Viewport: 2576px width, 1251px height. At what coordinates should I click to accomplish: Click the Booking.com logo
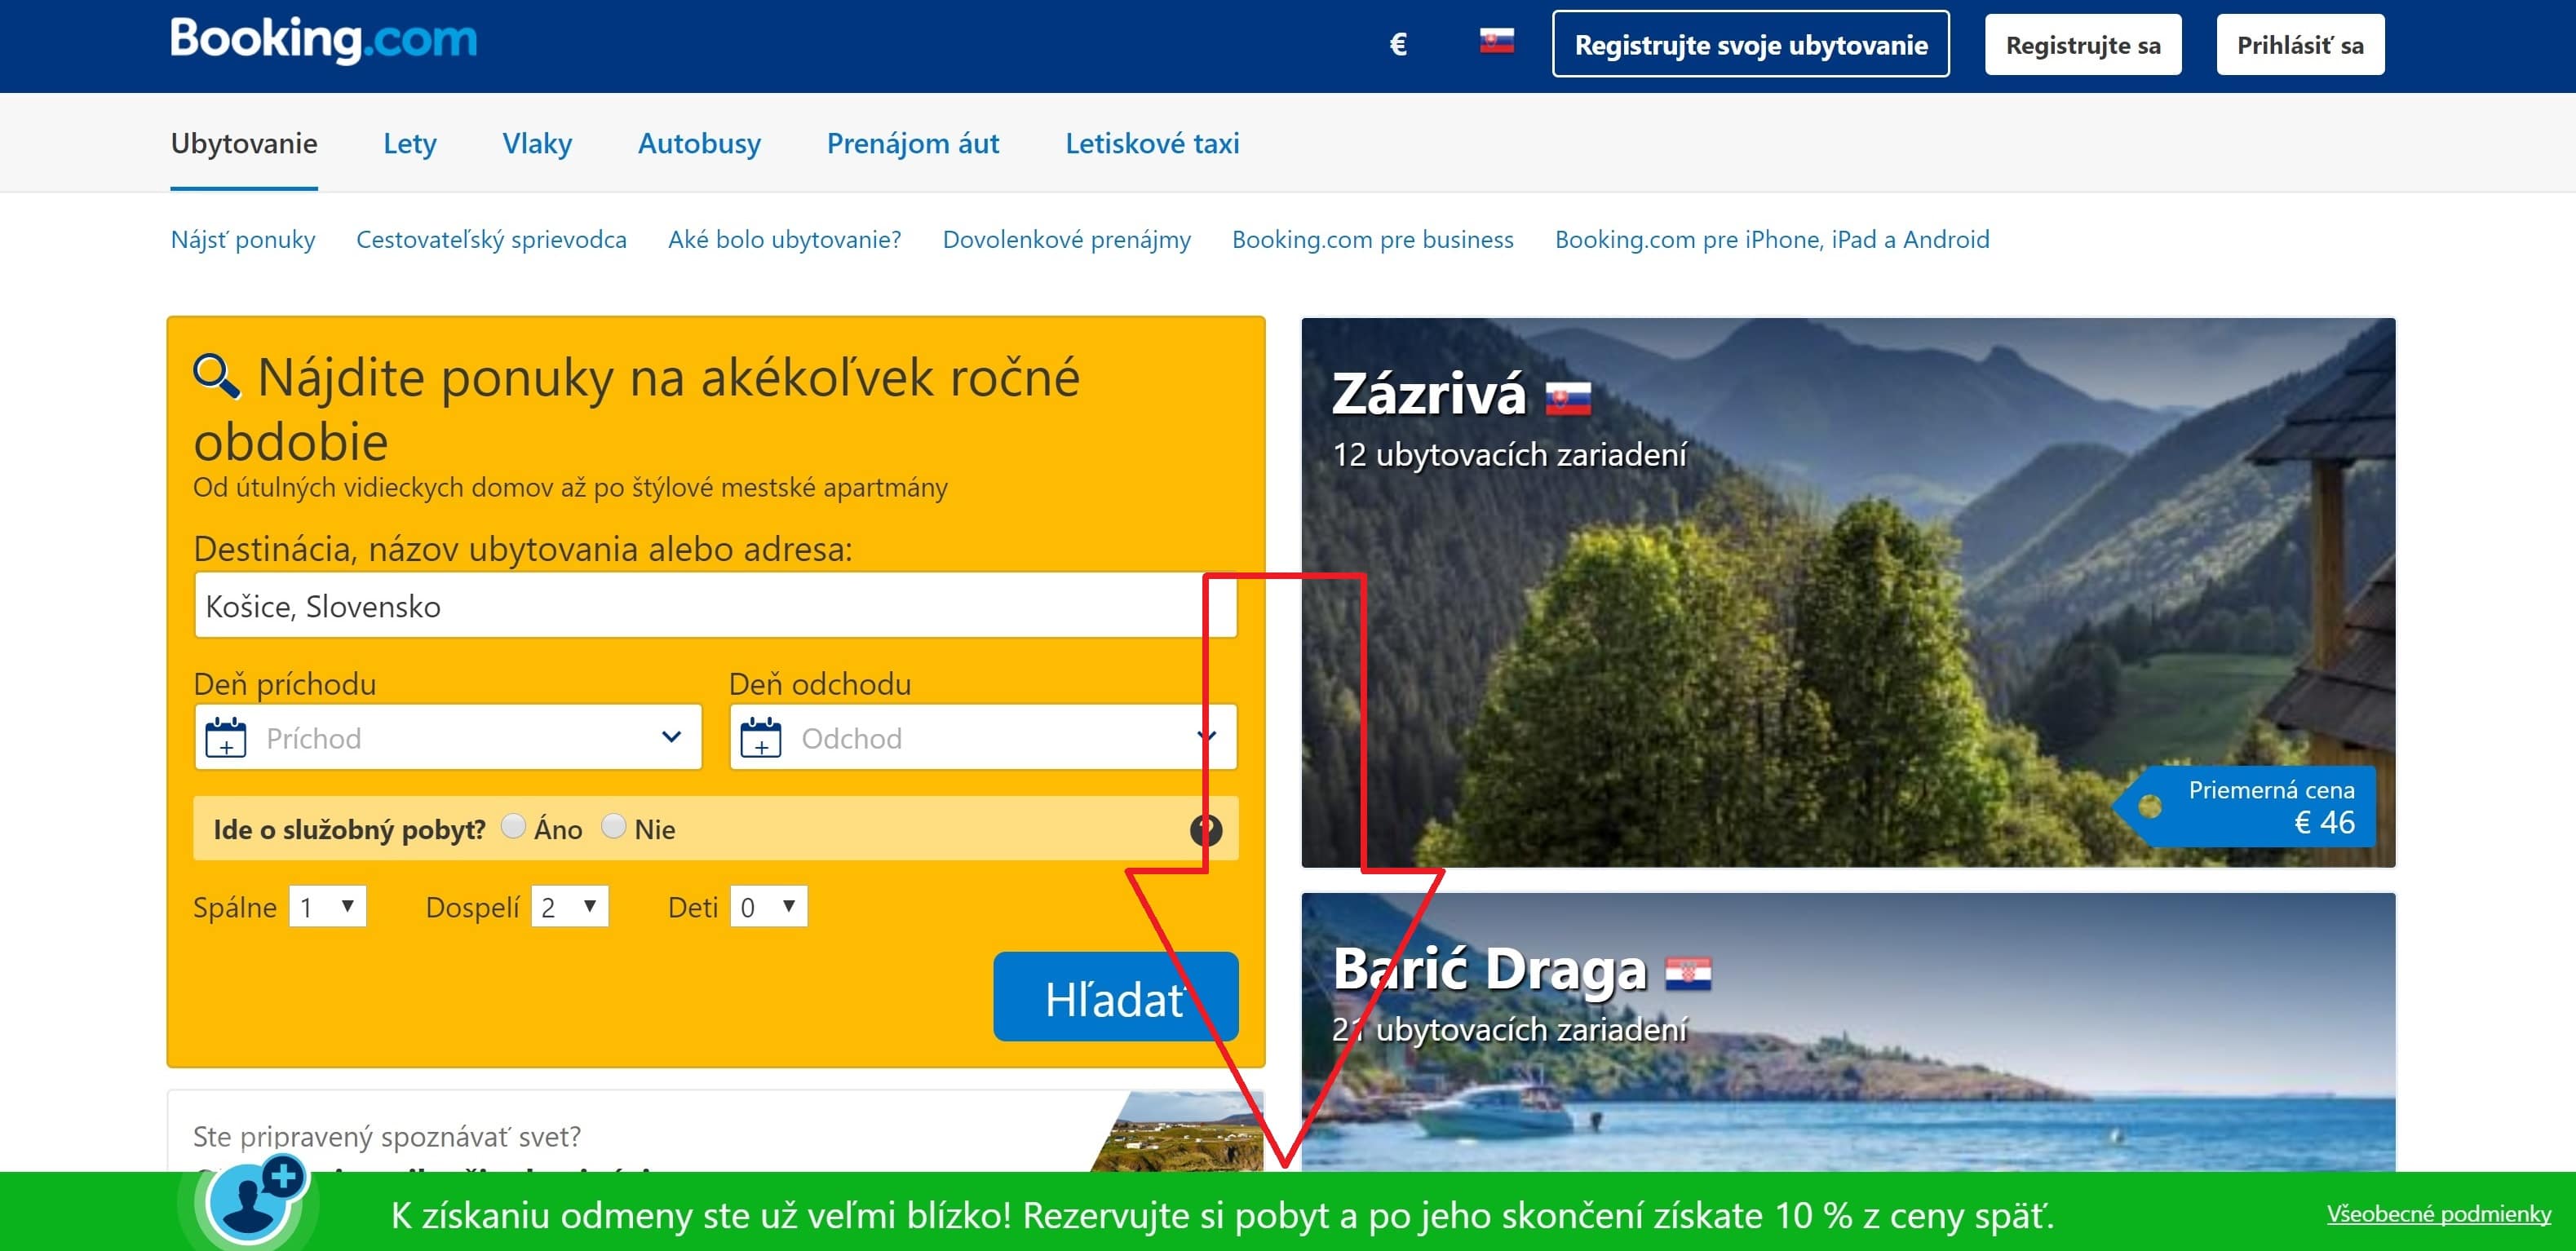[323, 41]
